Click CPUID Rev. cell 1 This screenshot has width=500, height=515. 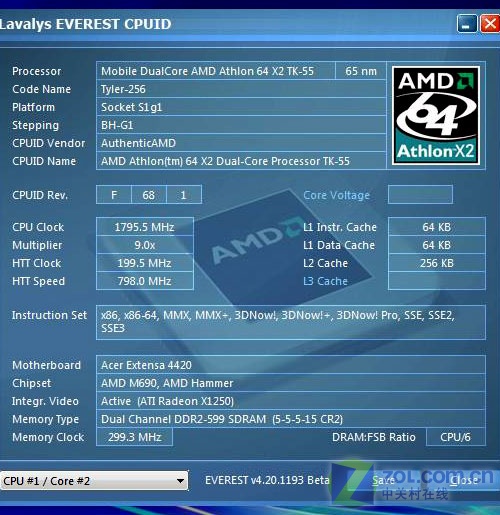[x=184, y=195]
